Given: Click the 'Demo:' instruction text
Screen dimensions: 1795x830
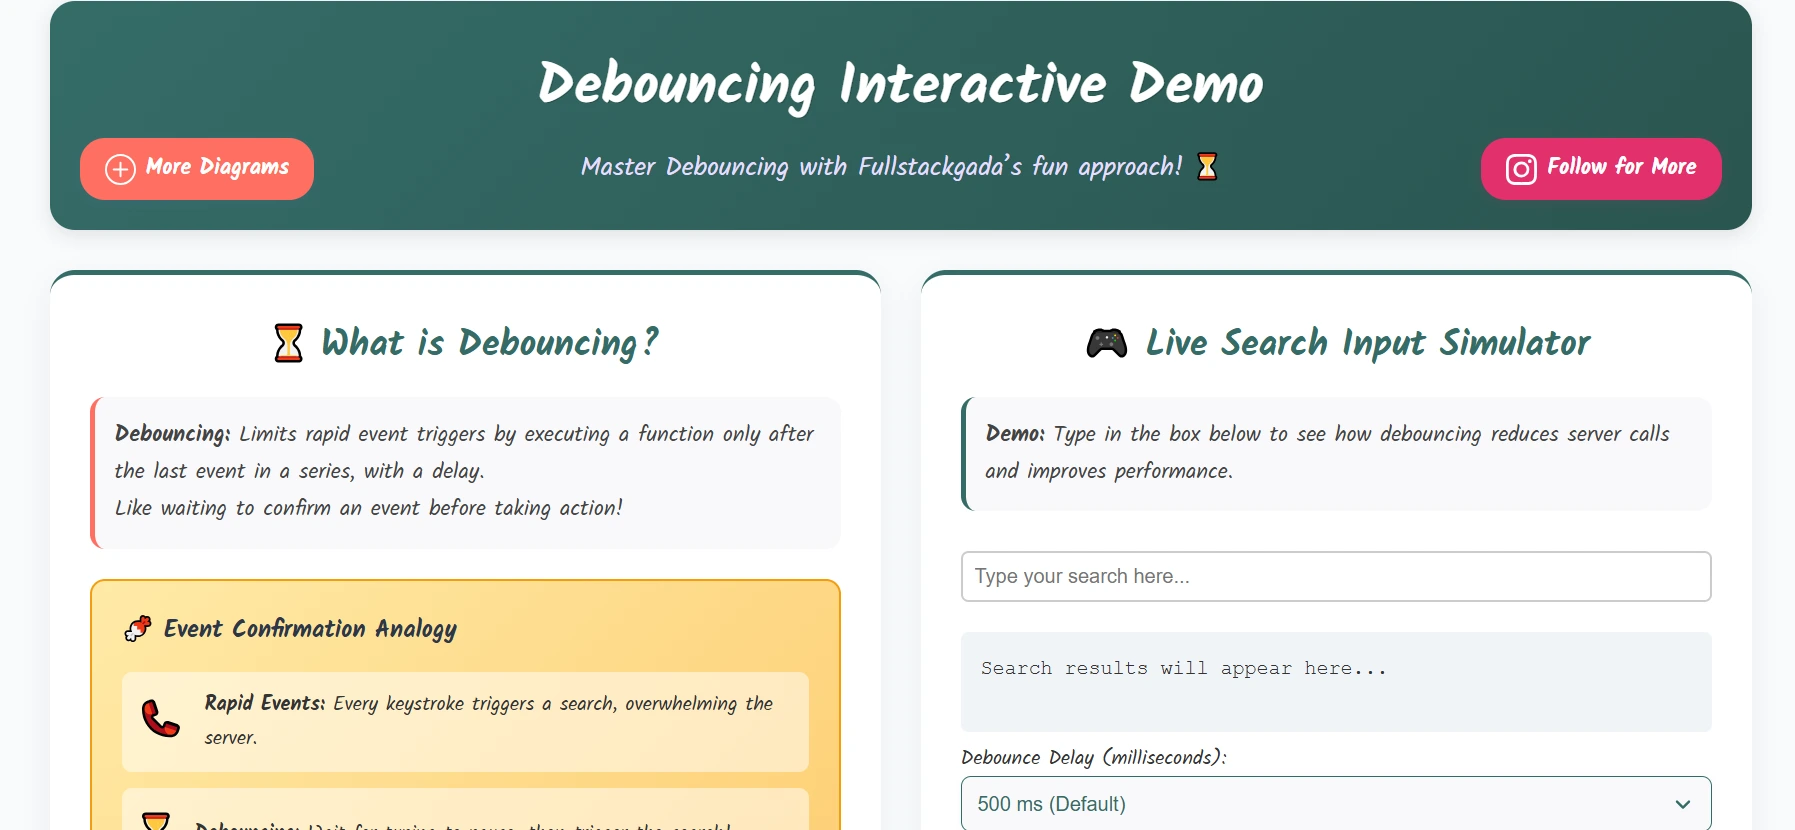Looking at the screenshot, I should pos(1327,452).
